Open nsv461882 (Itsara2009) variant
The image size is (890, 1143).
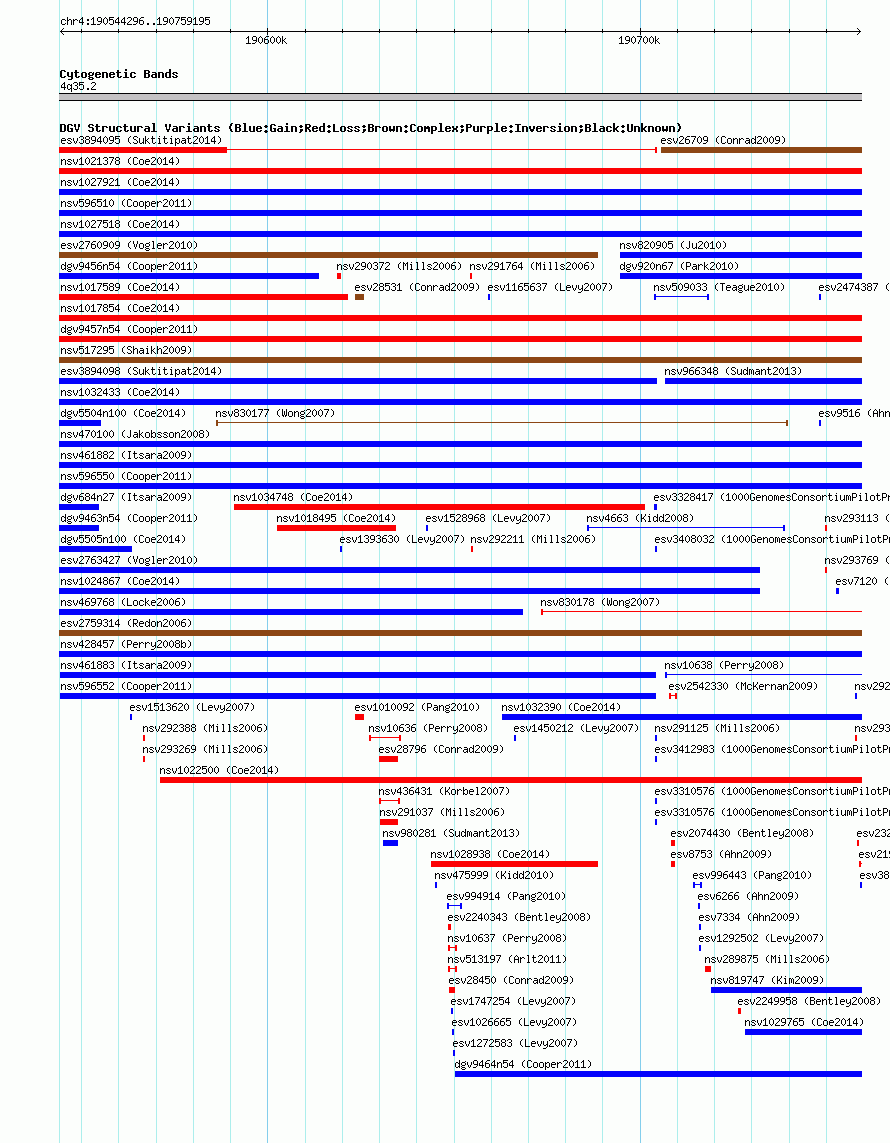[461, 465]
